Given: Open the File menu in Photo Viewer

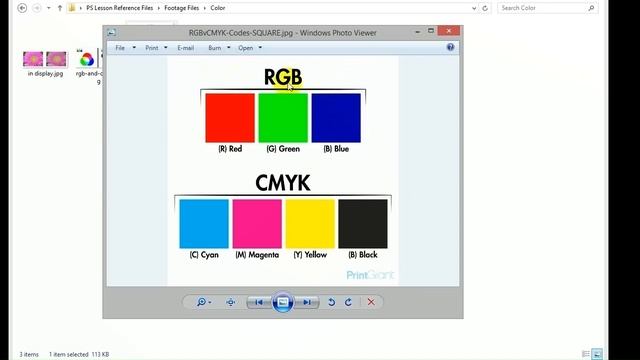Looking at the screenshot, I should point(120,48).
